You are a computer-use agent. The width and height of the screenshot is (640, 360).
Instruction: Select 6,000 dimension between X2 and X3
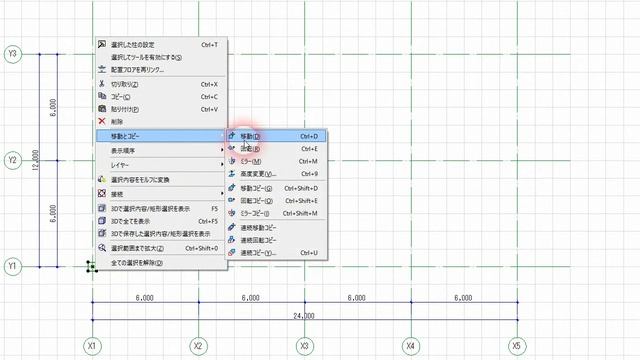[251, 298]
